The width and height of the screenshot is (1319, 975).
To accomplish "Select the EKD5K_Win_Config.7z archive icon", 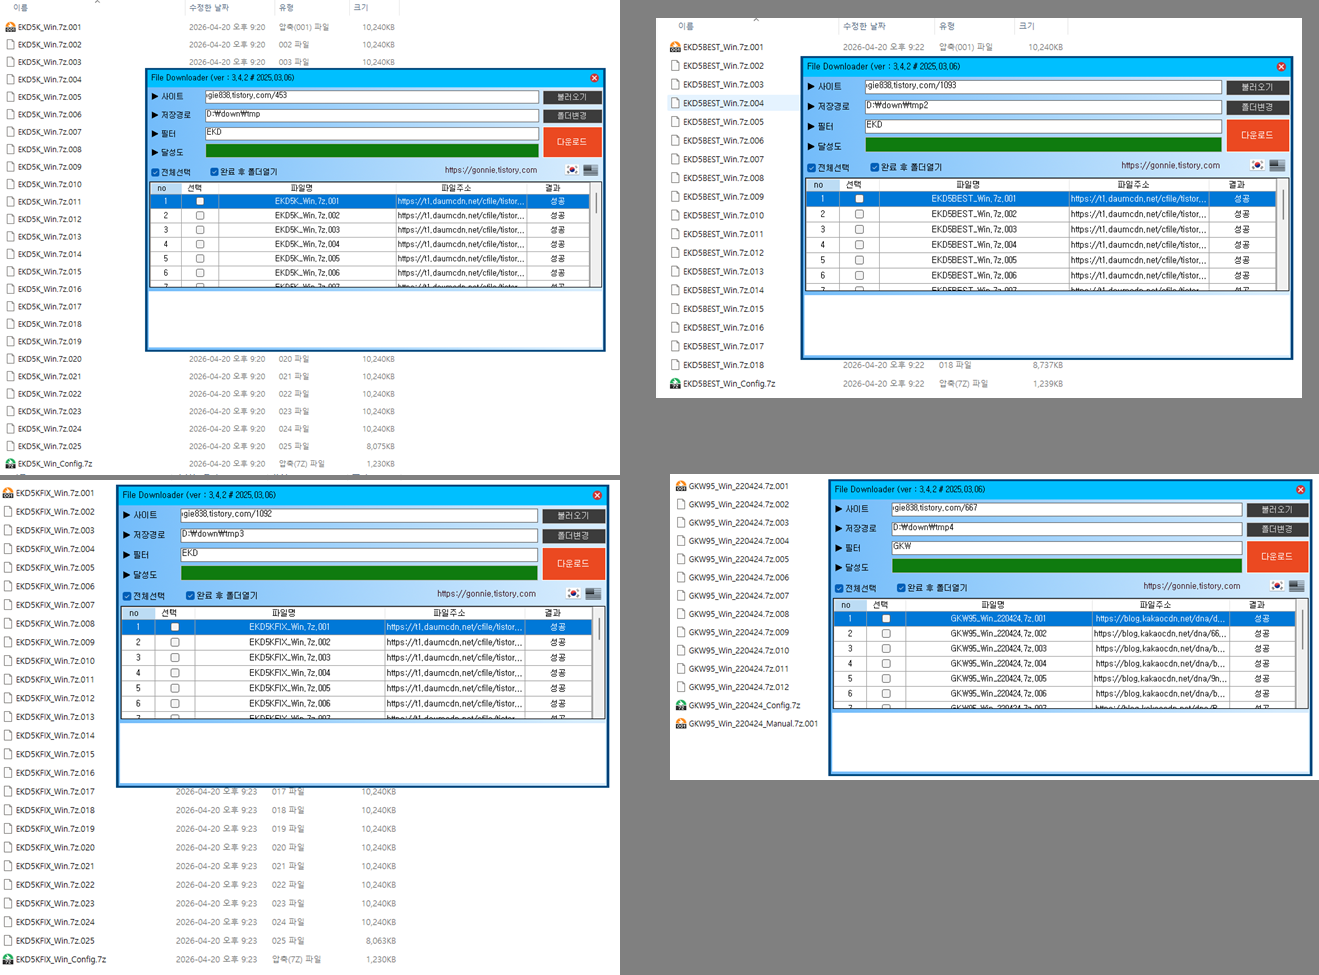I will pyautogui.click(x=10, y=464).
